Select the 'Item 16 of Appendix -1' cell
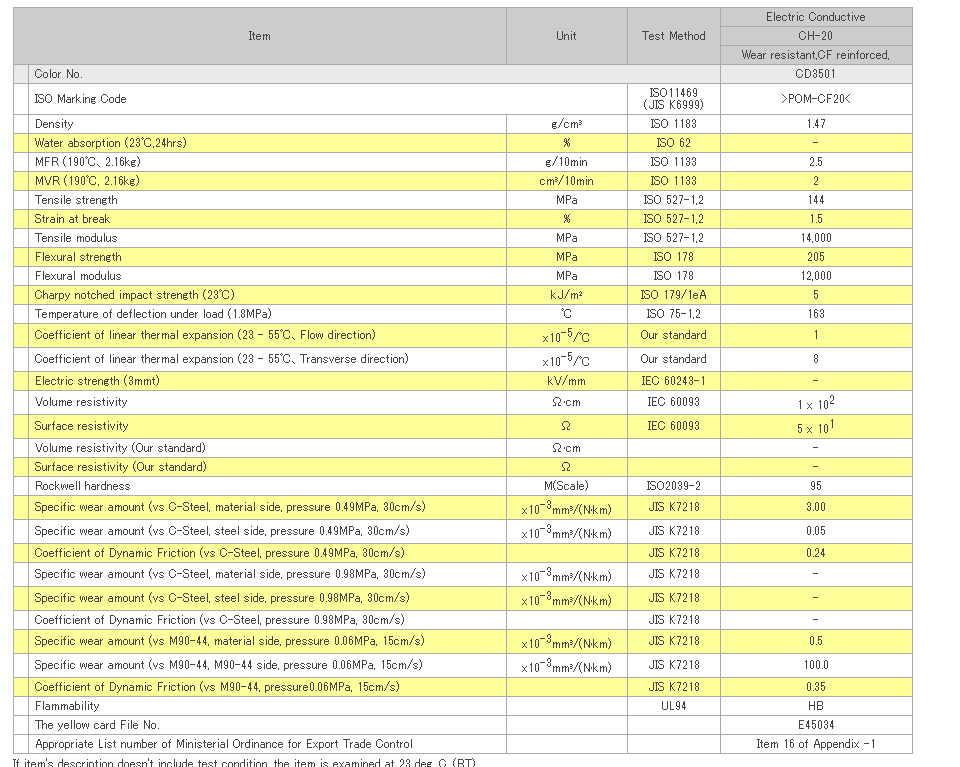This screenshot has height=767, width=960. (x=815, y=744)
